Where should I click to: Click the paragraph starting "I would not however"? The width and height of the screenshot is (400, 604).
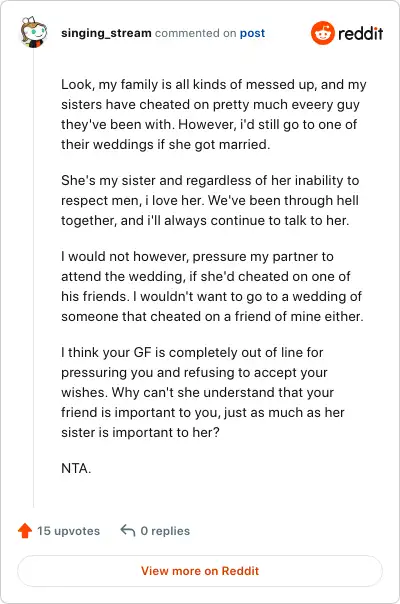[212, 286]
